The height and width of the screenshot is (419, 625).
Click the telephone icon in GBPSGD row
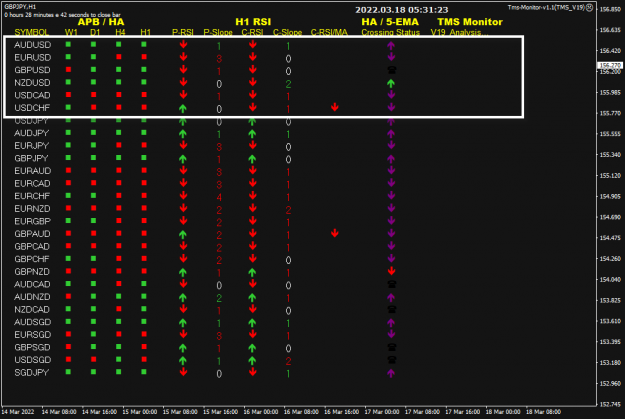[392, 347]
